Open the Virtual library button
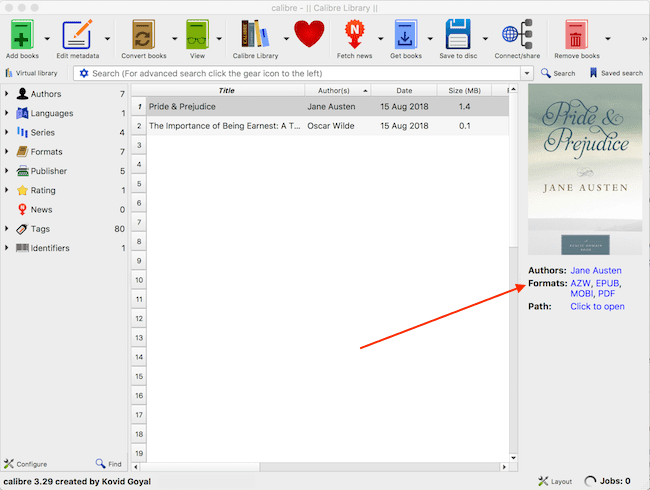650x490 pixels. tap(31, 73)
